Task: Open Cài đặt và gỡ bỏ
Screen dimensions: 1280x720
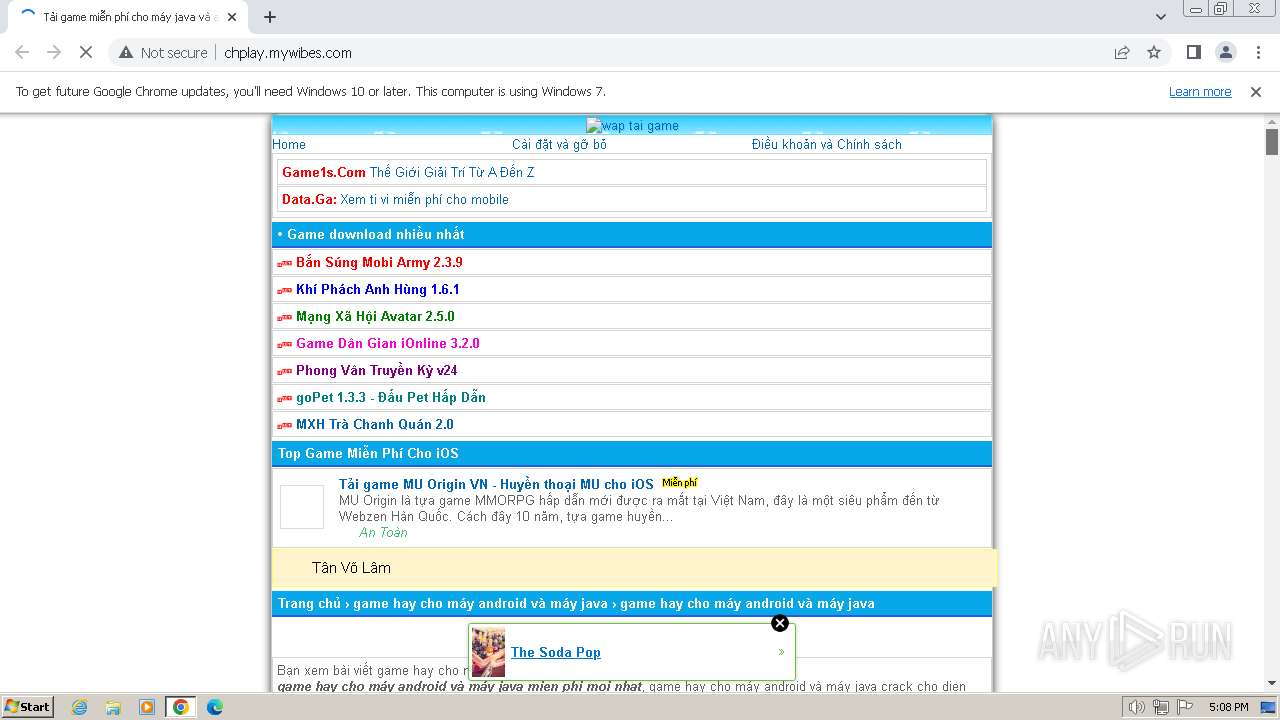Action: pos(559,144)
